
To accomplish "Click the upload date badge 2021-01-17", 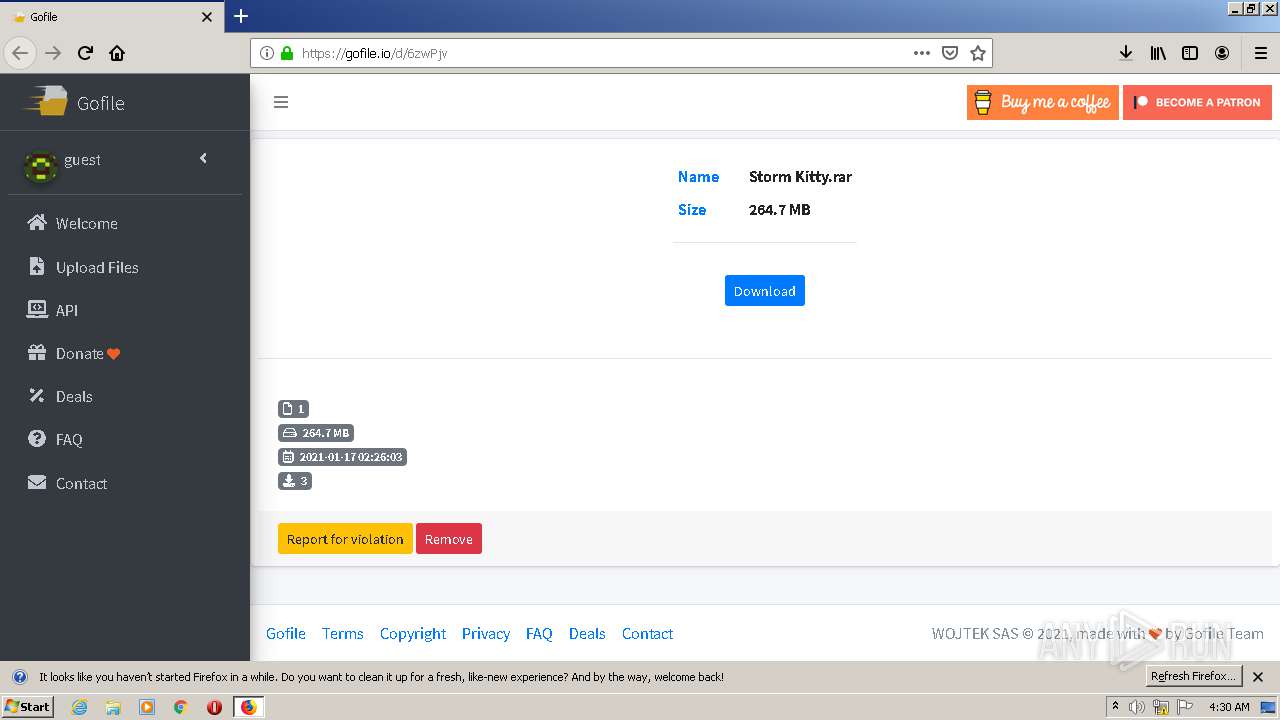I will (342, 457).
